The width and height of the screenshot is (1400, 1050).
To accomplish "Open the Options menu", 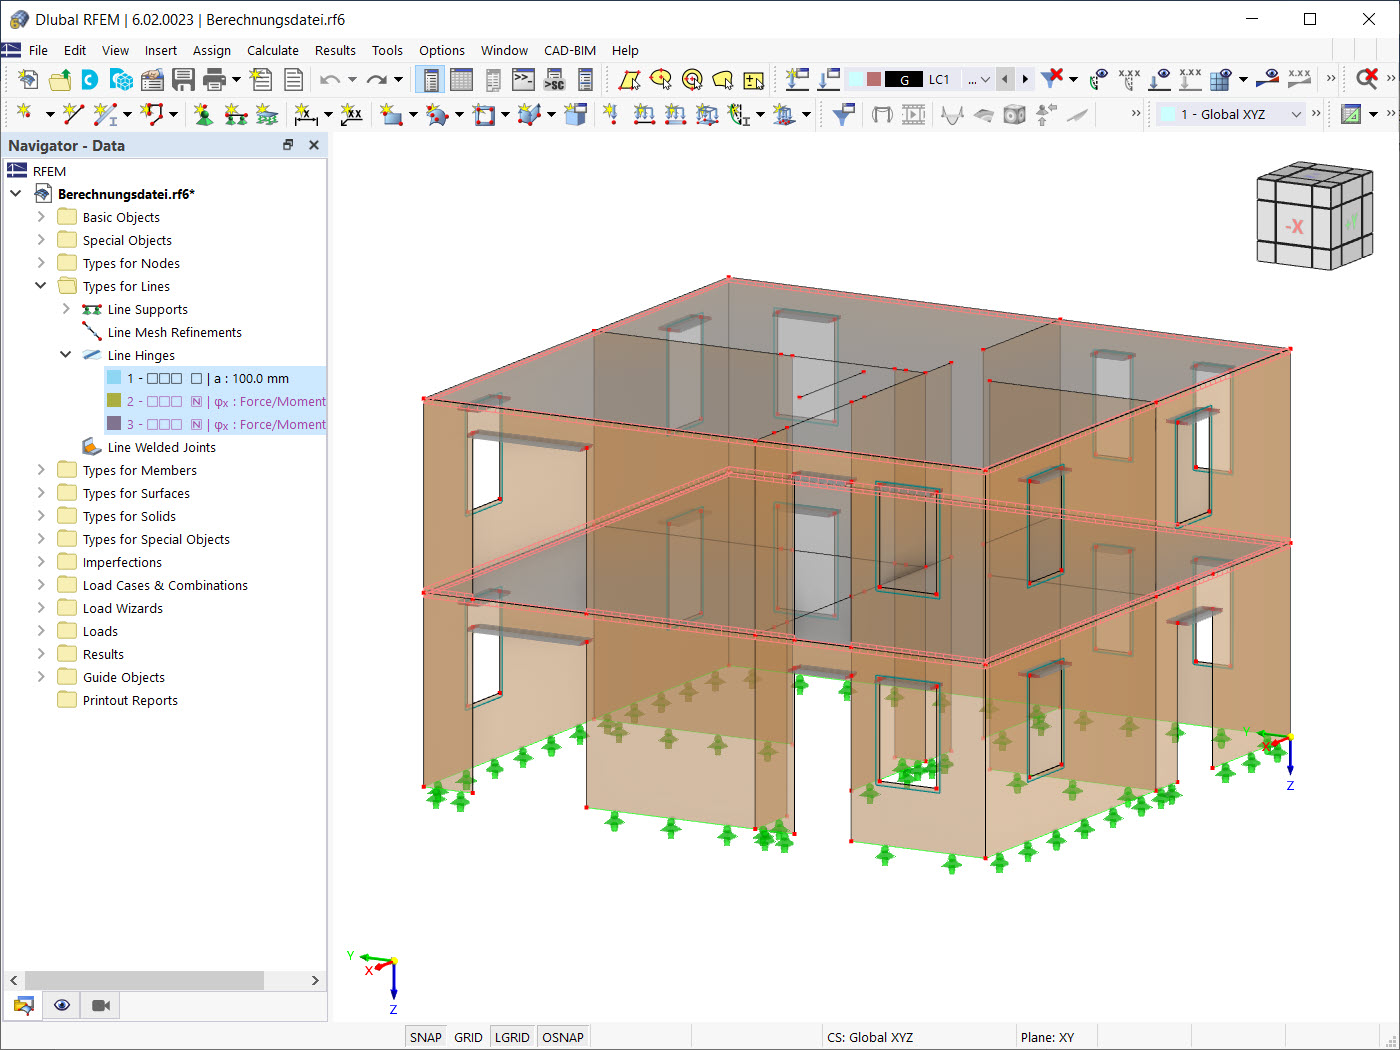I will [441, 50].
